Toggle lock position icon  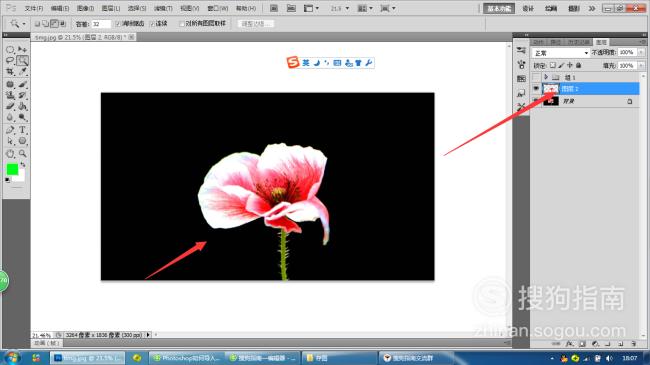(x=570, y=65)
